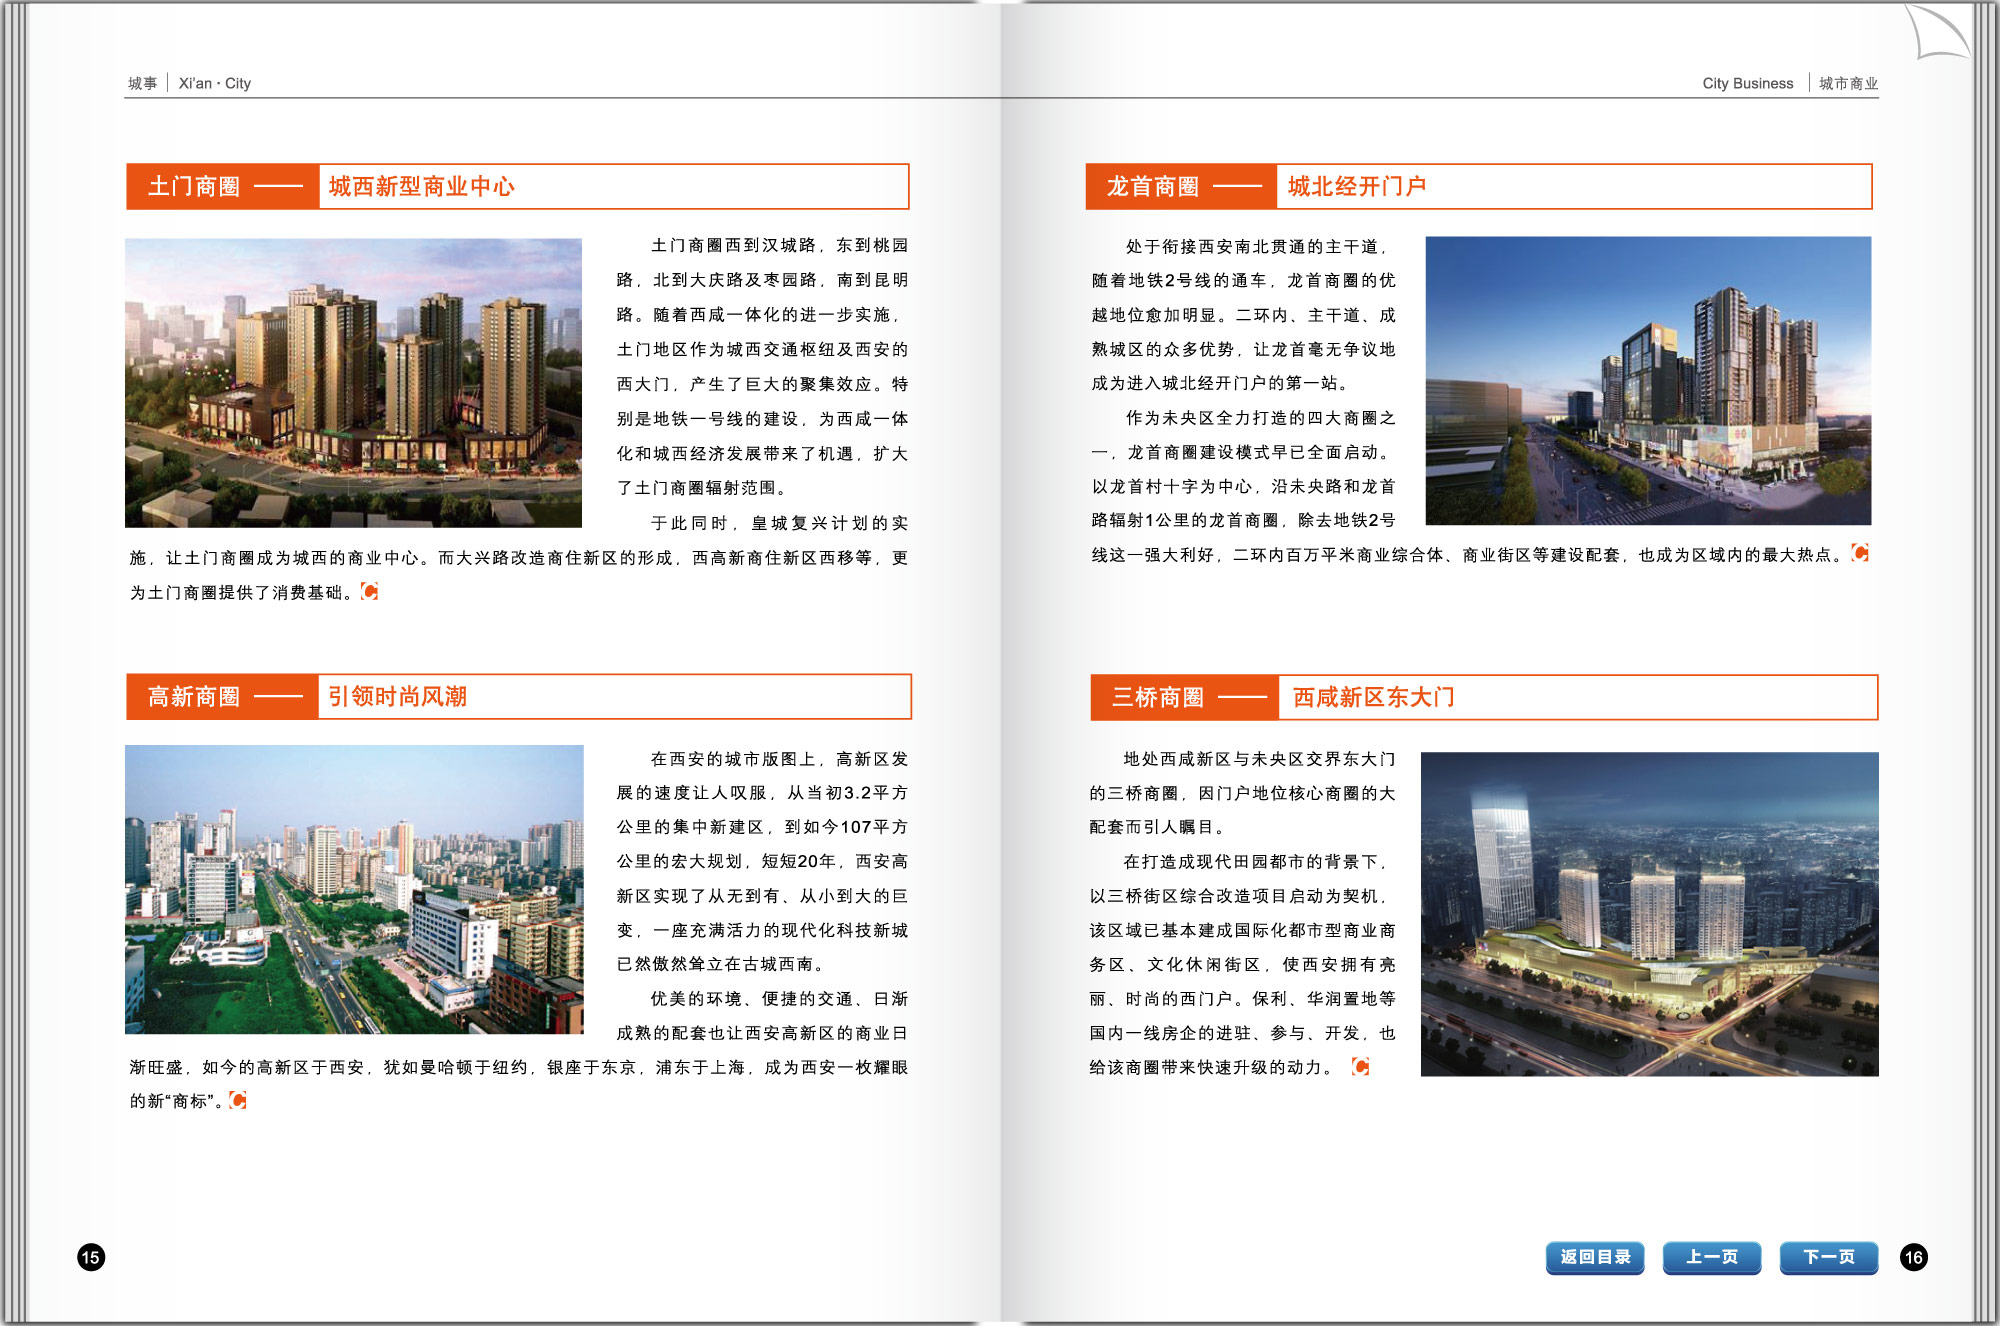Open the 龙首商圈 dusk skyline photo
This screenshot has height=1326, width=2000.
(x=1648, y=380)
